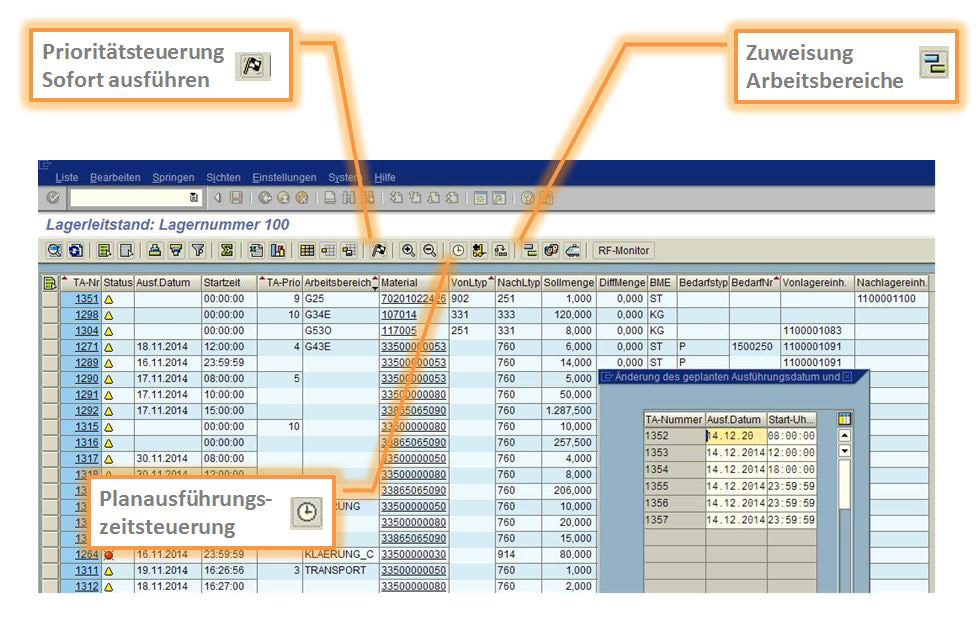Click the refresh icon in ALV toolbar
Screen dimensions: 976x632
76,251
